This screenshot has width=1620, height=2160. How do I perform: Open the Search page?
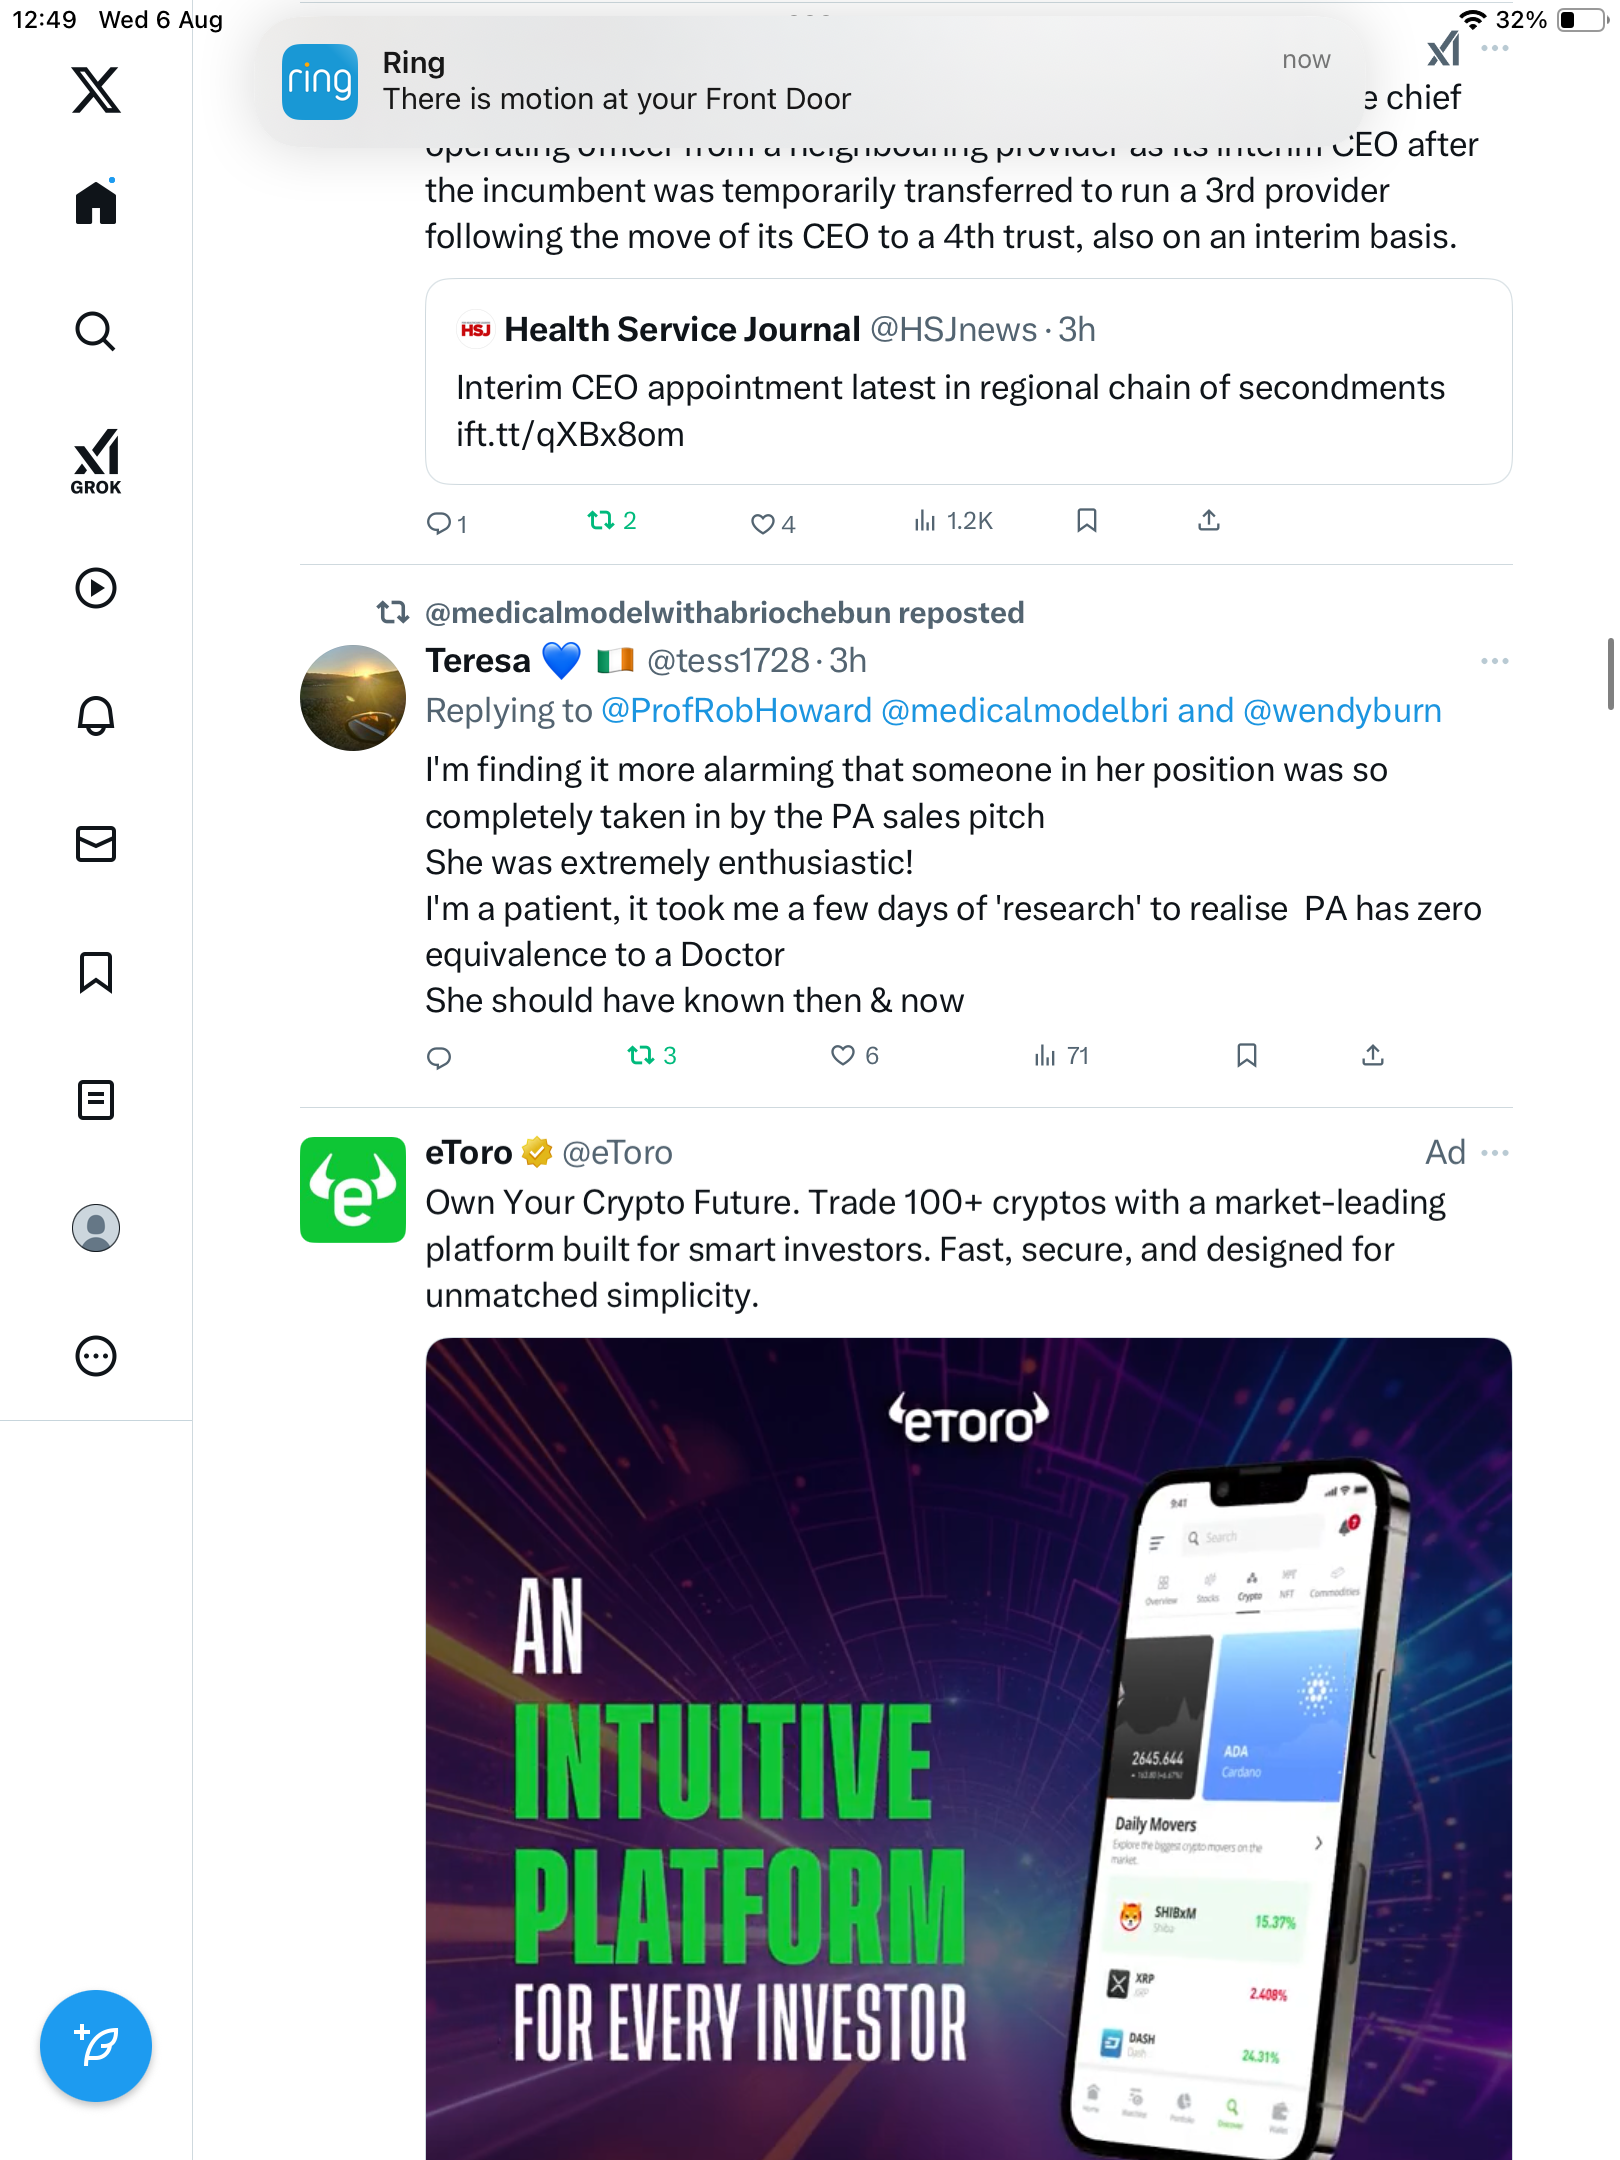pos(96,332)
